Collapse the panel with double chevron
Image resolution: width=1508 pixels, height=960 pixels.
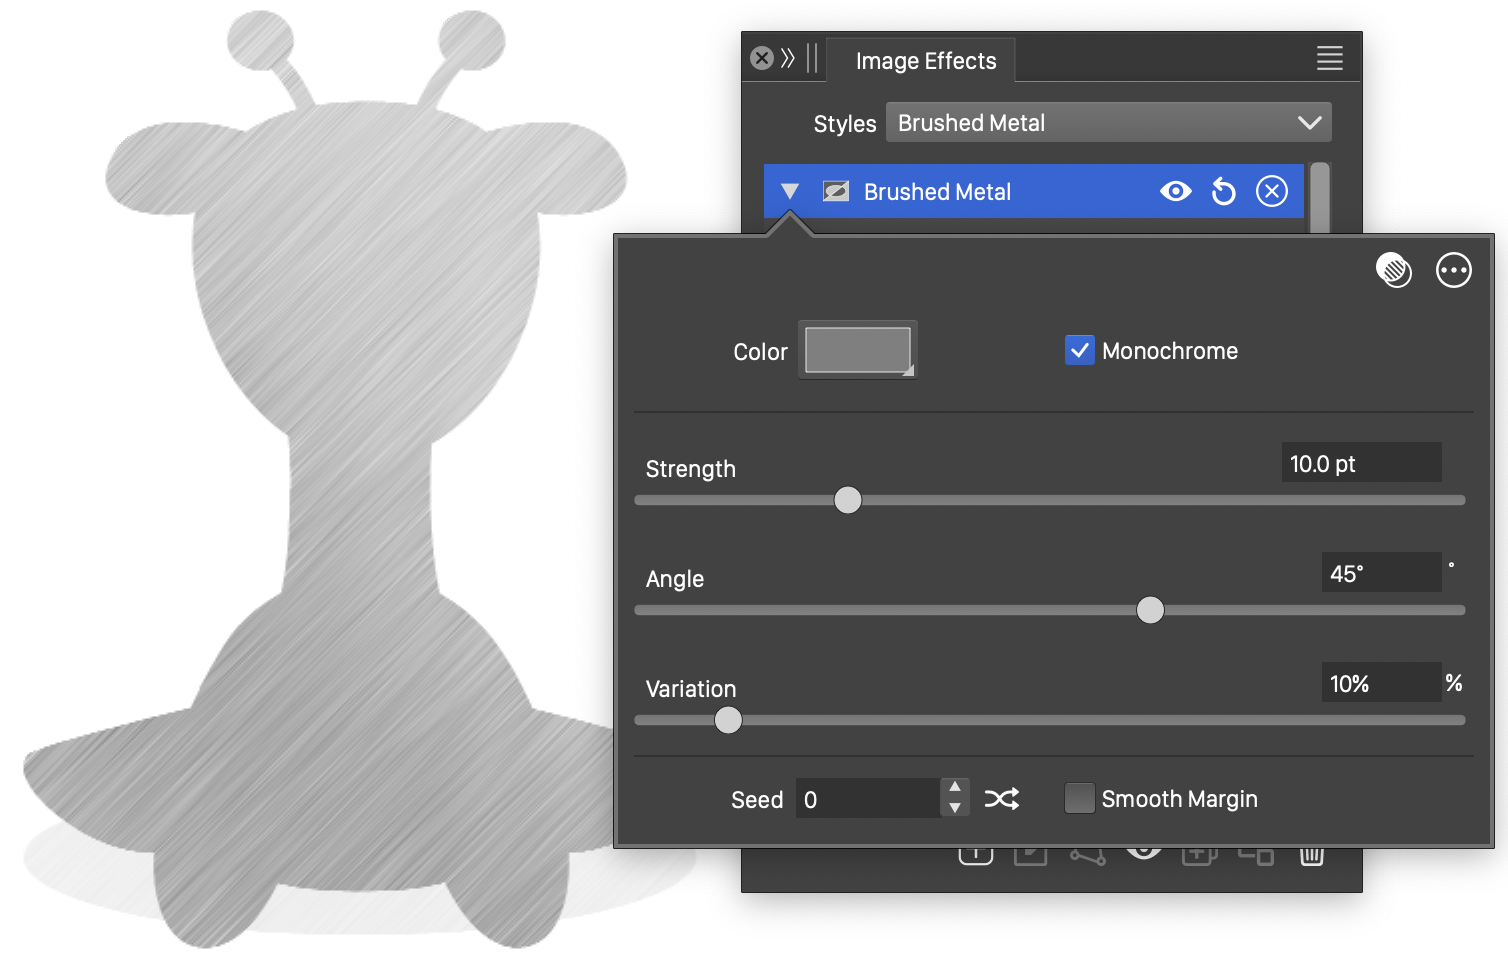click(788, 58)
